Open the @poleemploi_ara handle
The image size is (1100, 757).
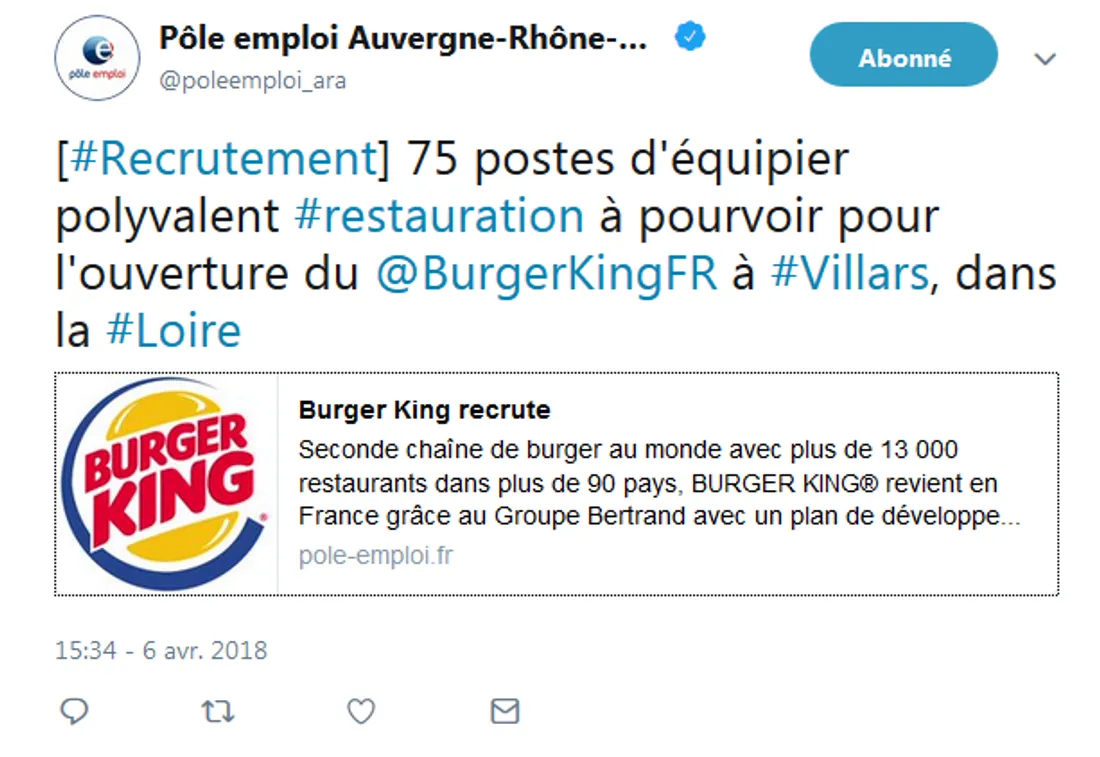[x=253, y=81]
